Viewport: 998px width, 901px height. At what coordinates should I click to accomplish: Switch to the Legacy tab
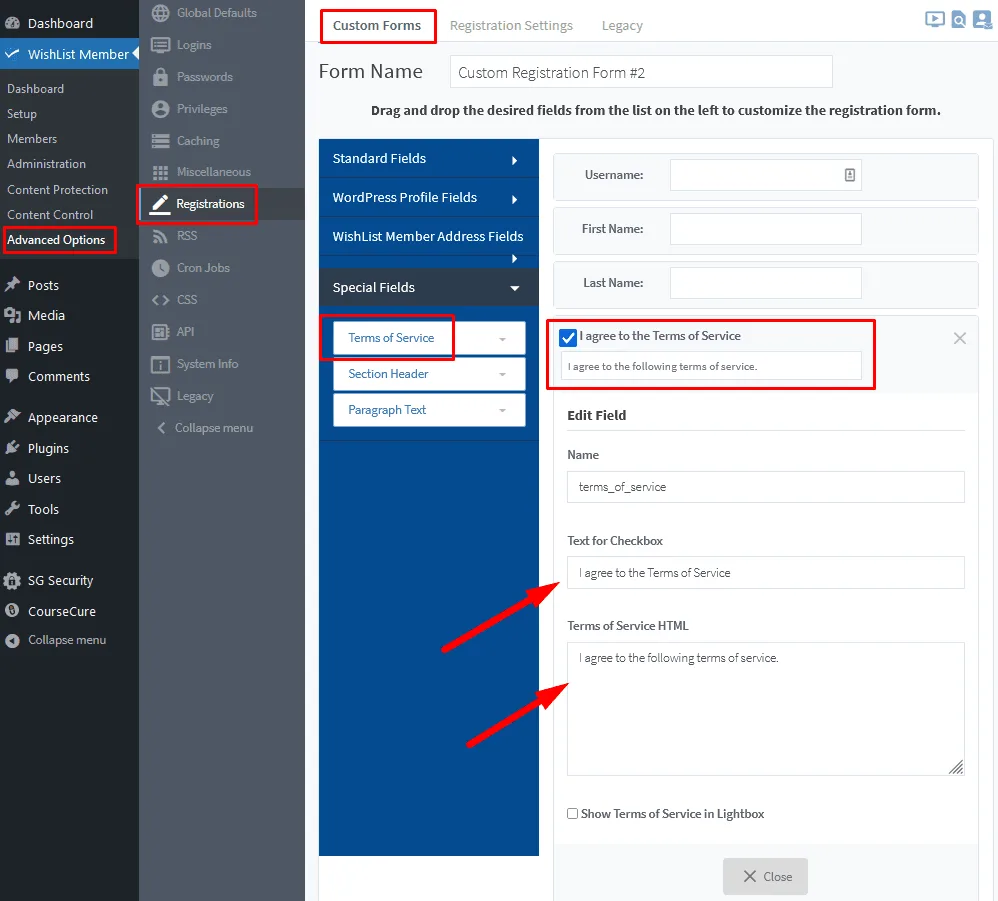[622, 26]
